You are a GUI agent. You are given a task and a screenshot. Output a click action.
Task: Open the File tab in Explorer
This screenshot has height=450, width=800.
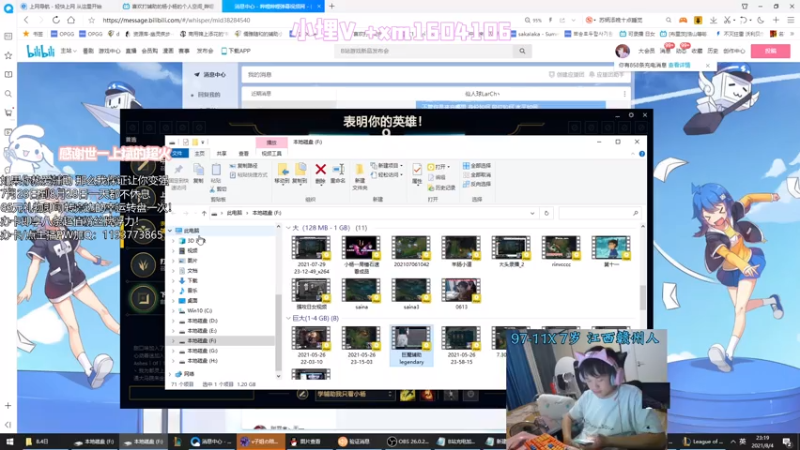[x=178, y=154]
